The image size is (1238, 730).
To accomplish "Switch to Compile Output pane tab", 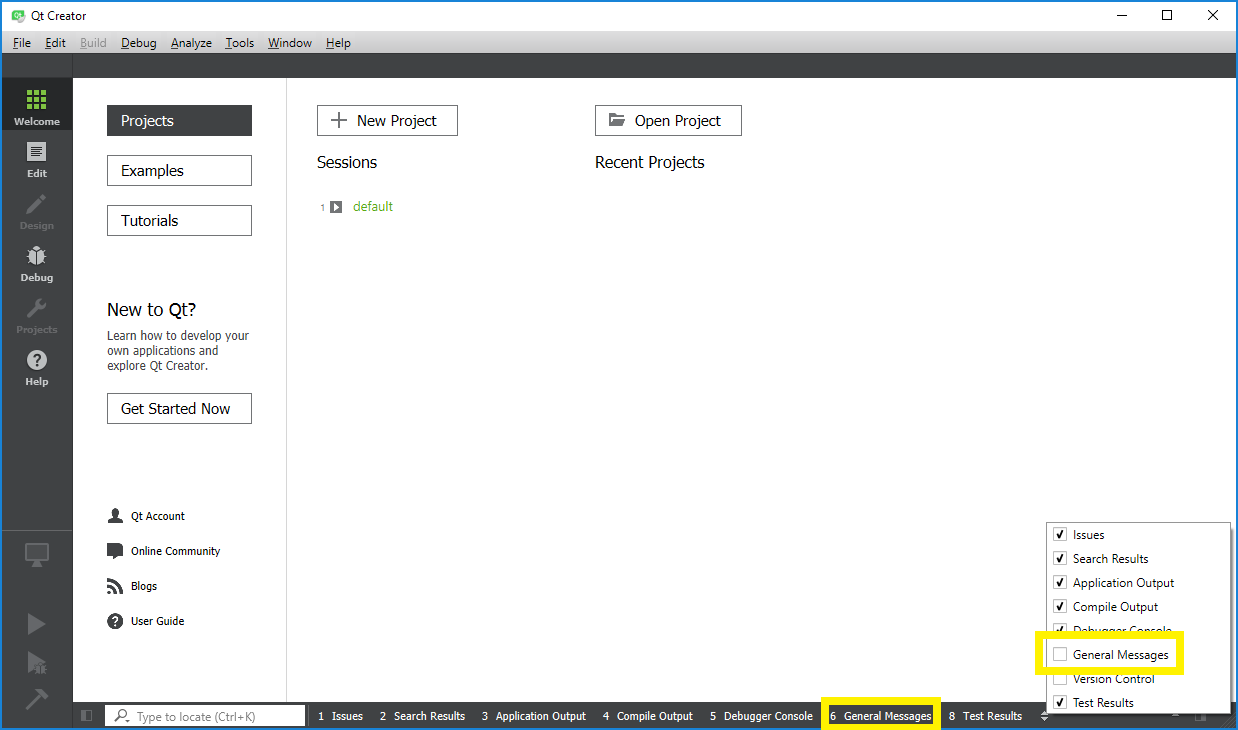I will pyautogui.click(x=647, y=716).
